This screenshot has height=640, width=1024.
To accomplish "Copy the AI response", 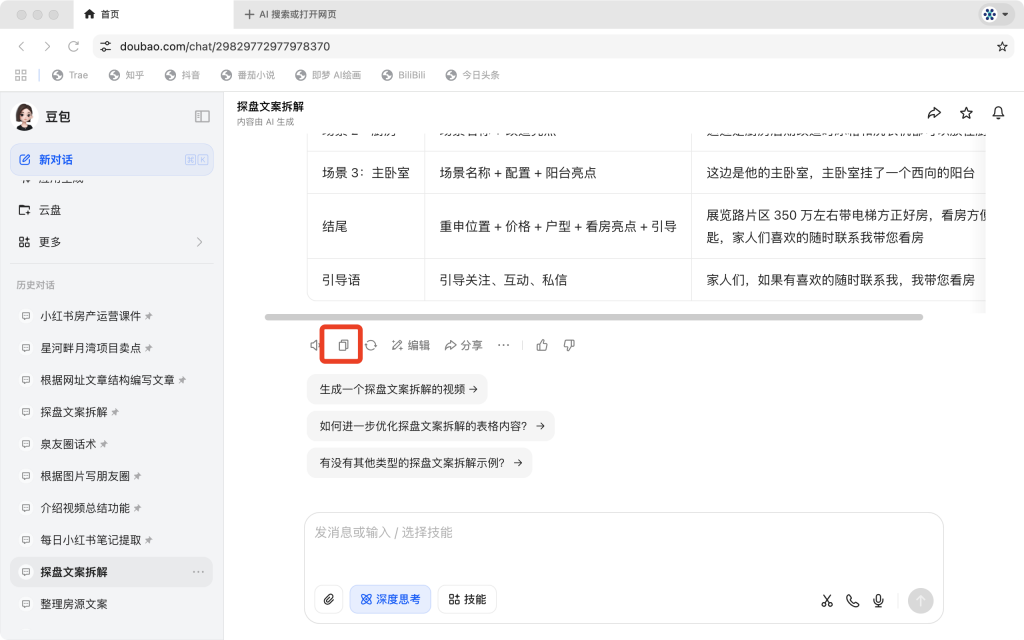I will [x=342, y=344].
